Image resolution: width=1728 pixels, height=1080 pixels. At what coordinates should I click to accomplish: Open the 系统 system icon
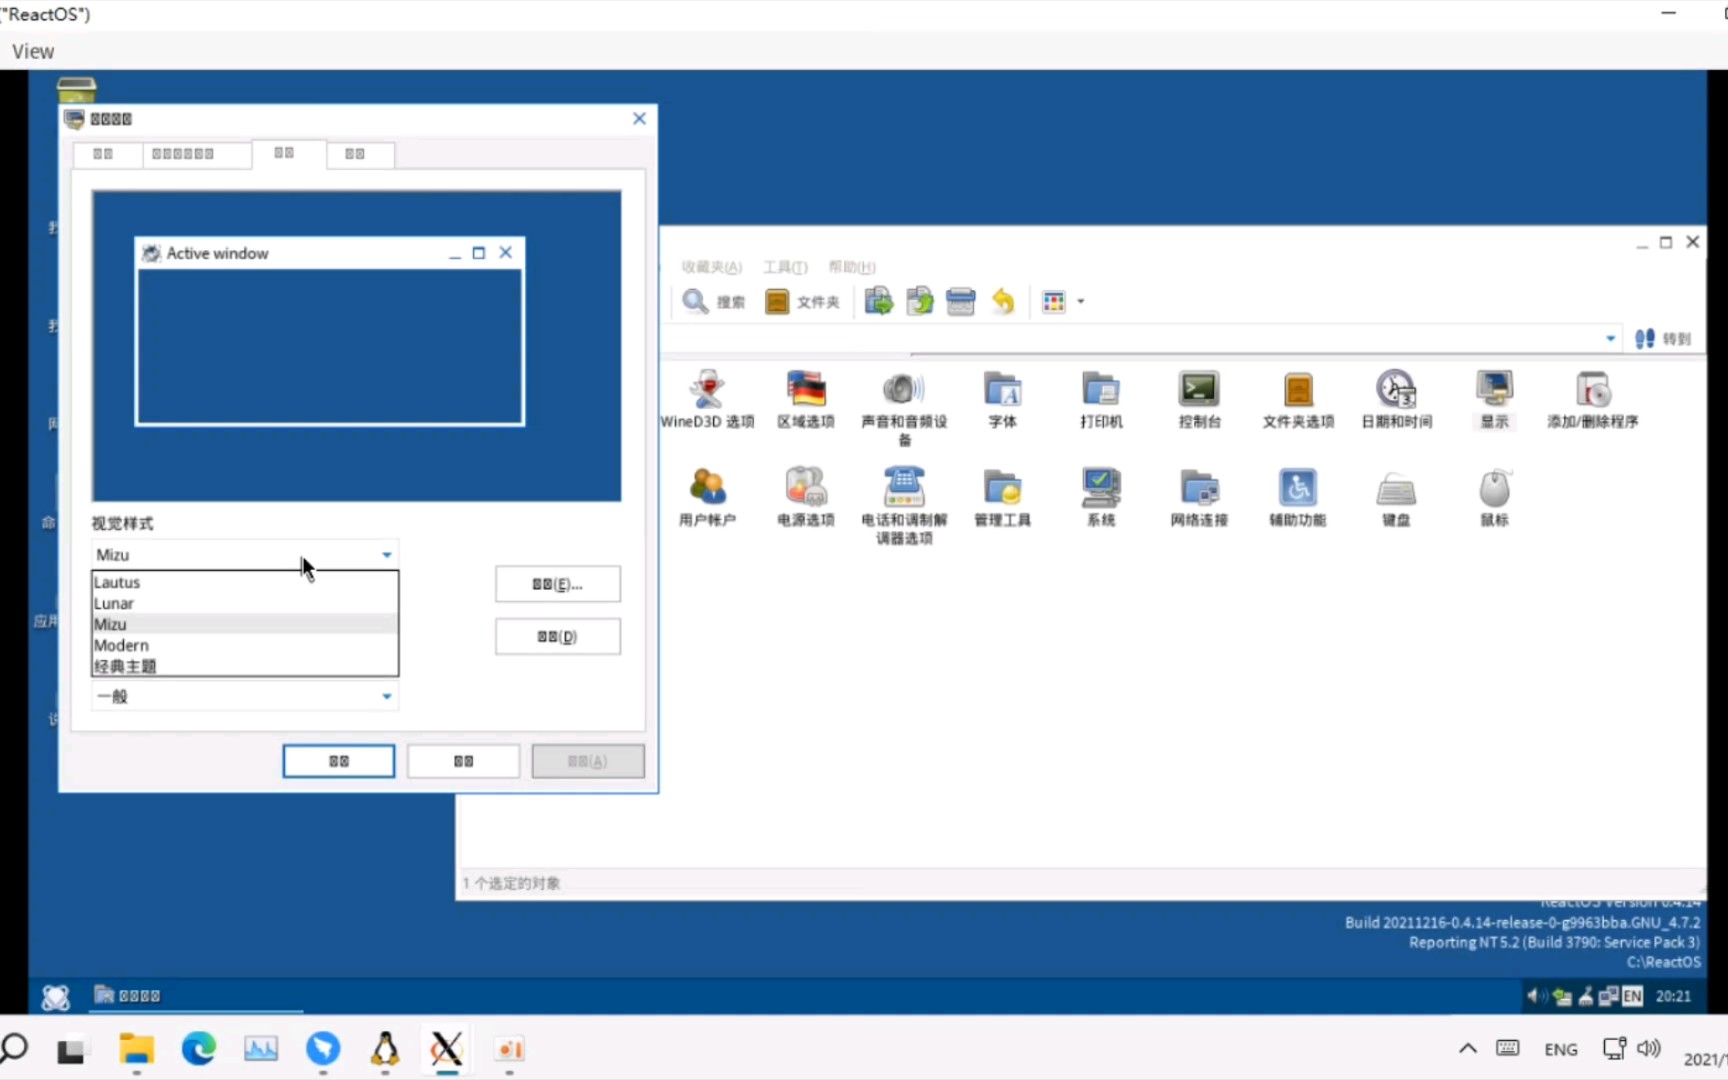click(1101, 497)
